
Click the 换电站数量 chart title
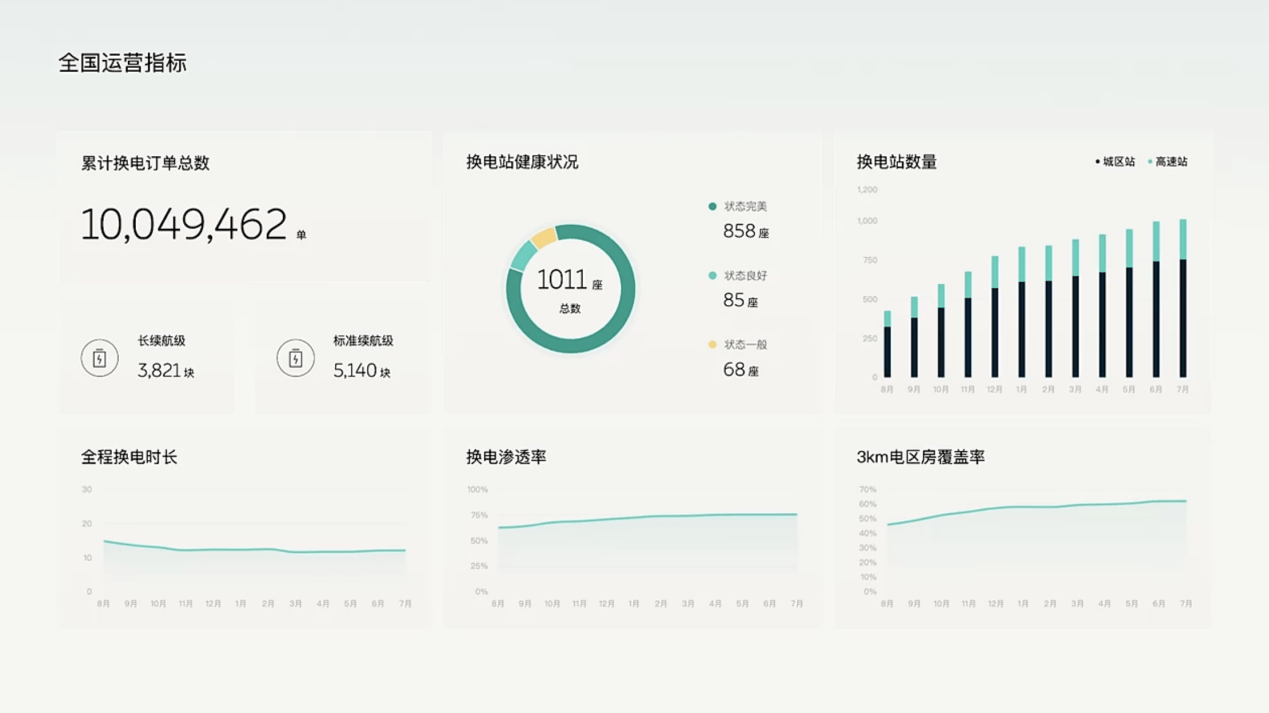(x=897, y=162)
